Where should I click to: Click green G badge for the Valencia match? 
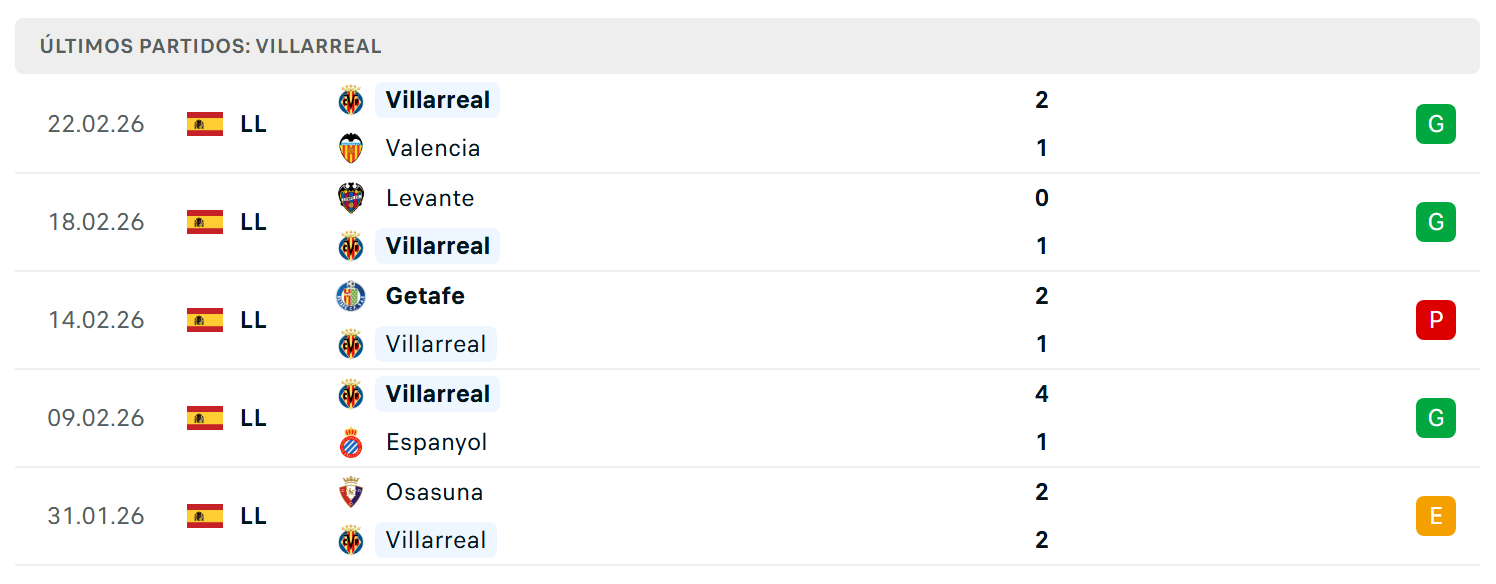[1436, 124]
